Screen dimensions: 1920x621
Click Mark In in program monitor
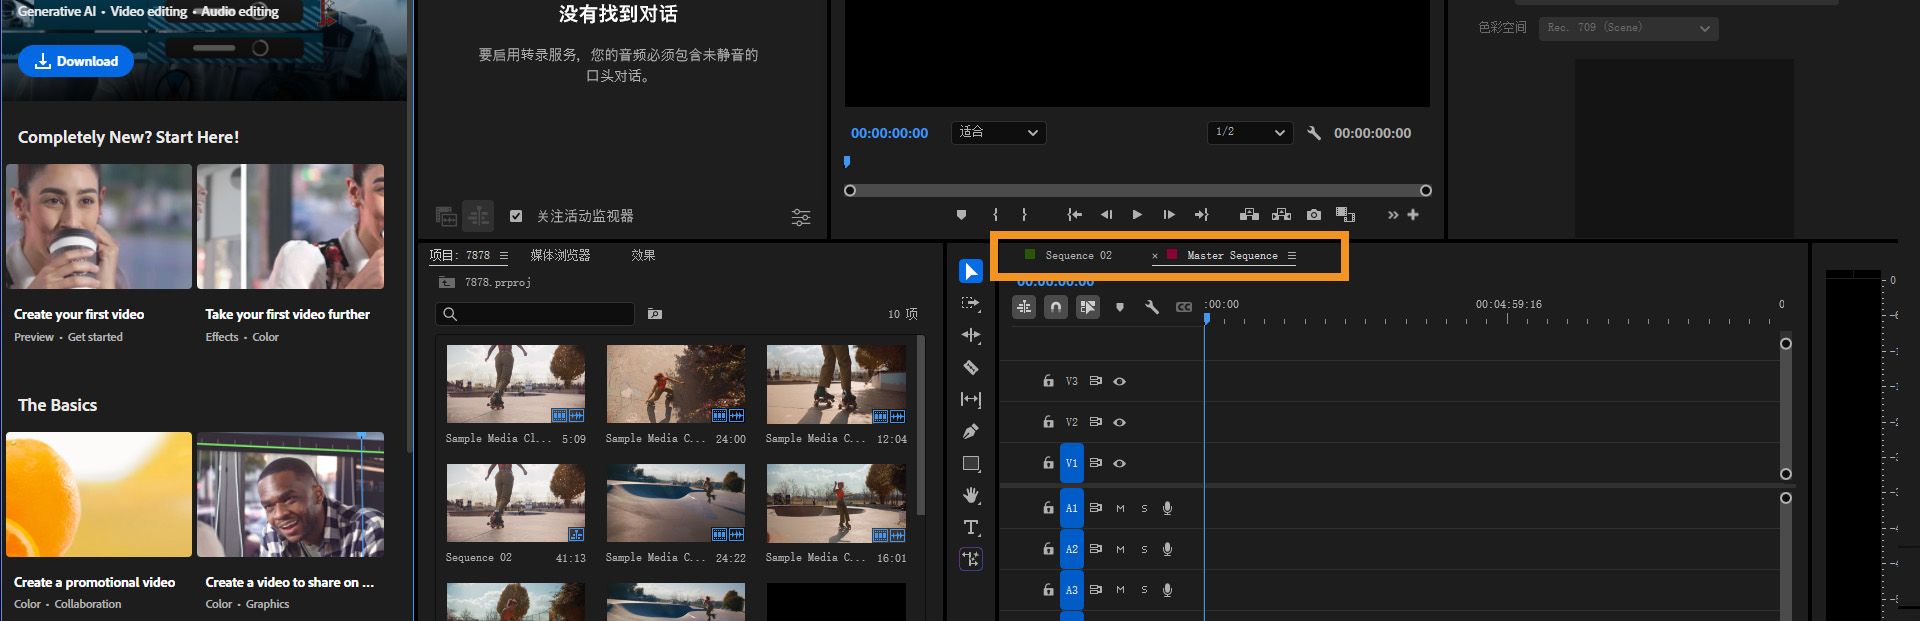click(x=995, y=215)
